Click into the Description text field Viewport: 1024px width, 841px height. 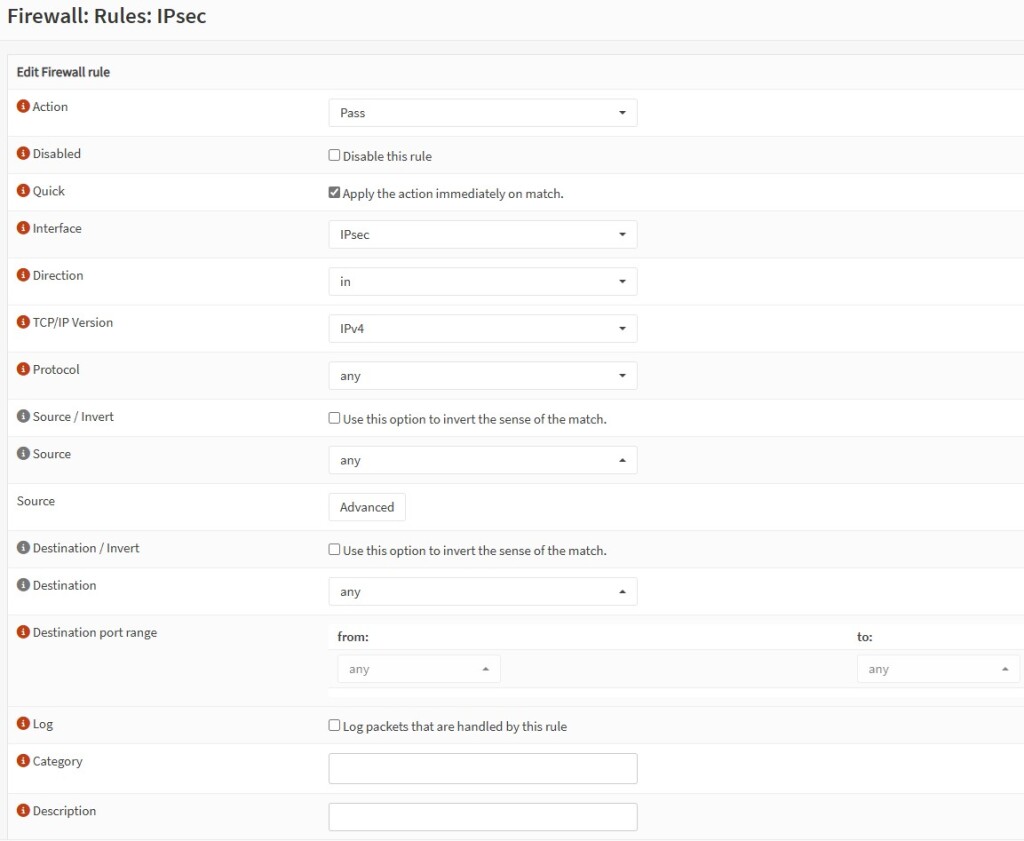pos(482,817)
